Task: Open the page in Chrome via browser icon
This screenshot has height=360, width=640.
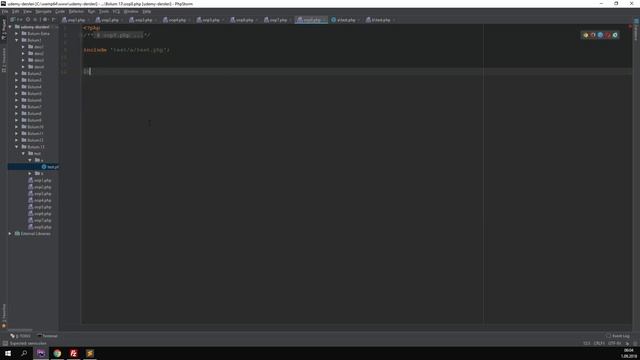Action: (586, 35)
